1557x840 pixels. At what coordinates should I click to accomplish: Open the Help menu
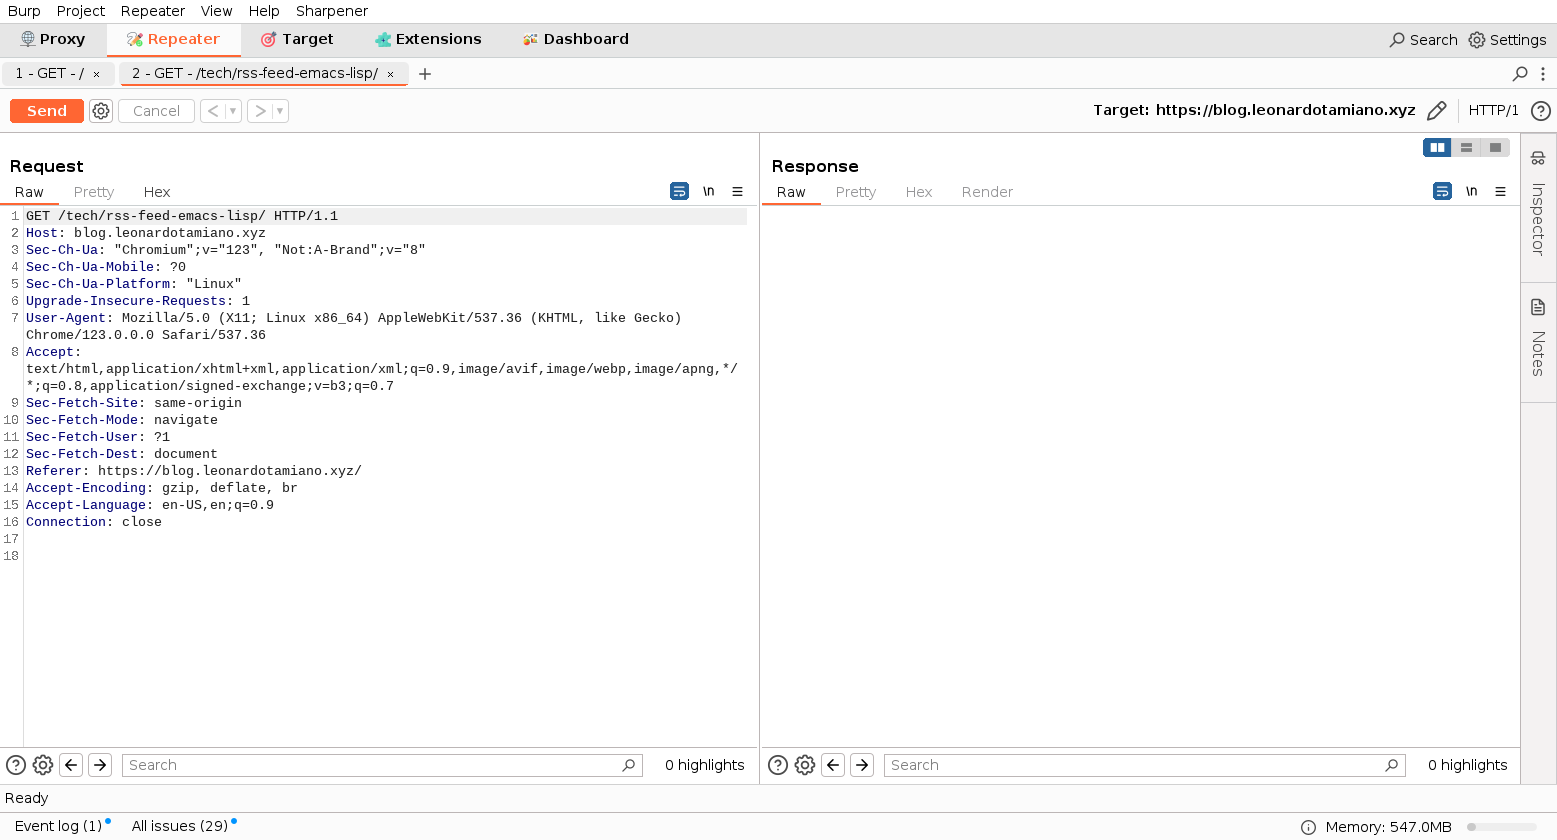(x=264, y=11)
